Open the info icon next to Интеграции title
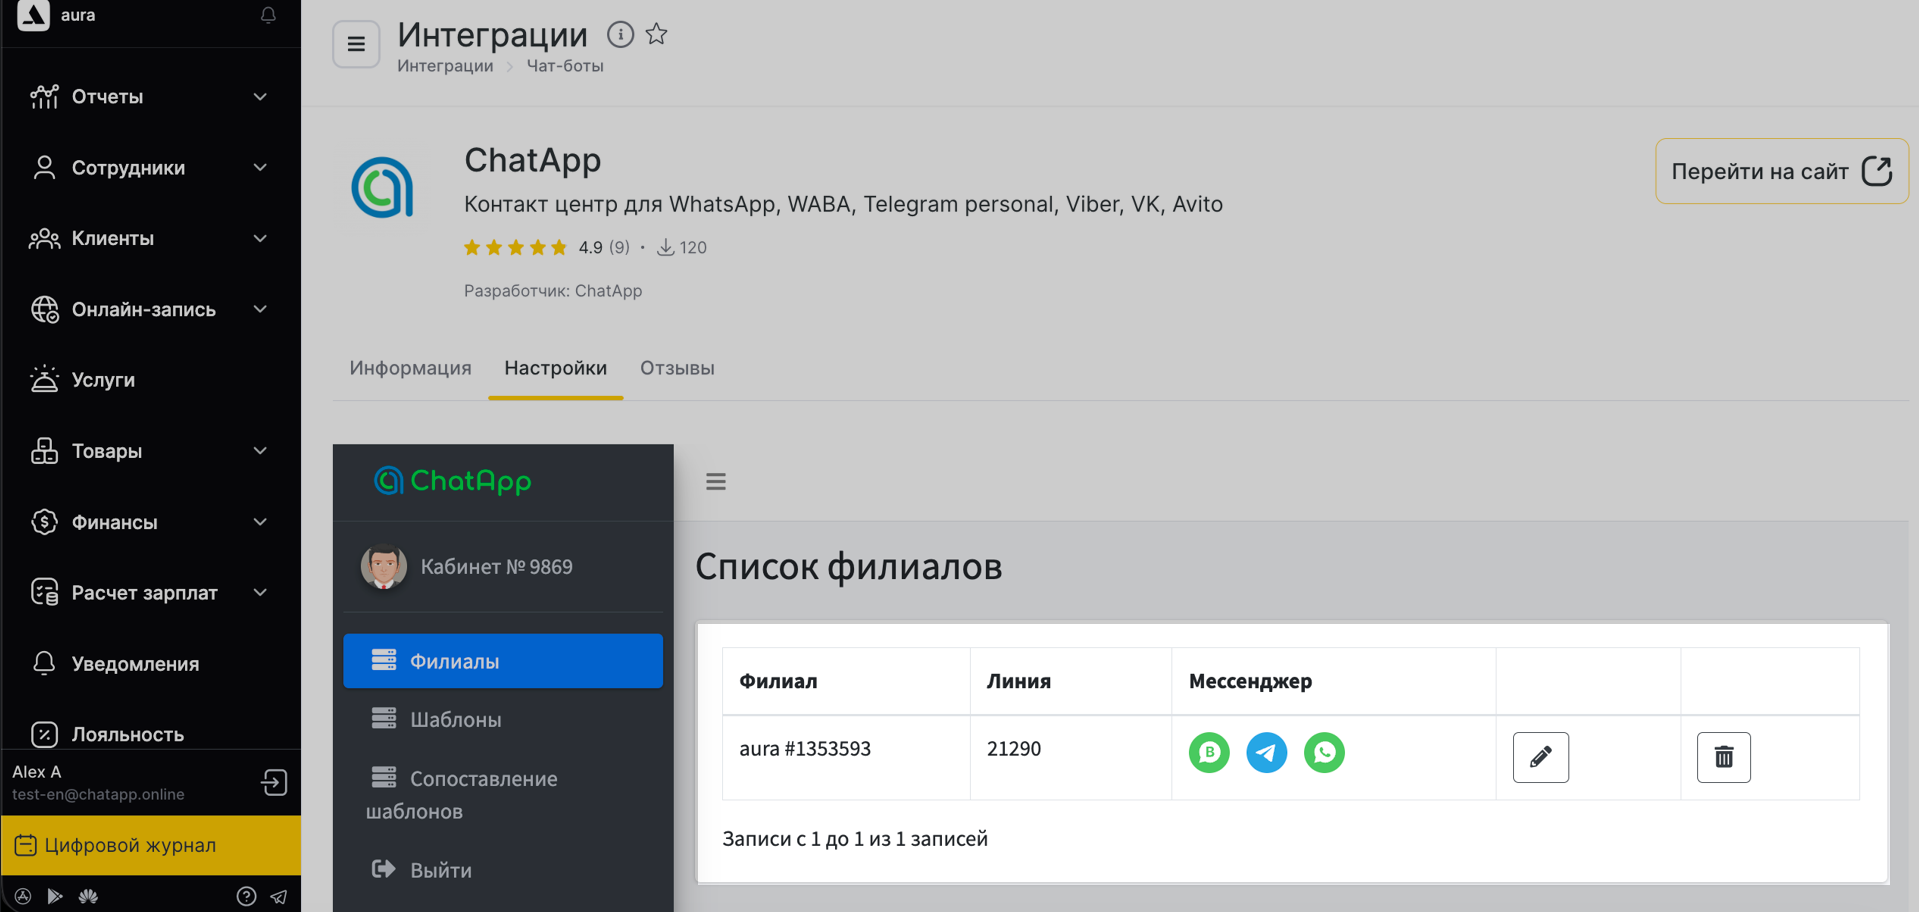 (620, 35)
